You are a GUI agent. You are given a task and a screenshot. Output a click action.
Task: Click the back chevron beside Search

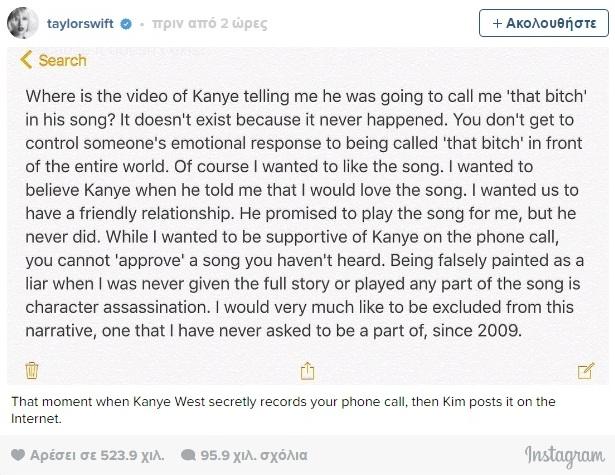tap(26, 61)
